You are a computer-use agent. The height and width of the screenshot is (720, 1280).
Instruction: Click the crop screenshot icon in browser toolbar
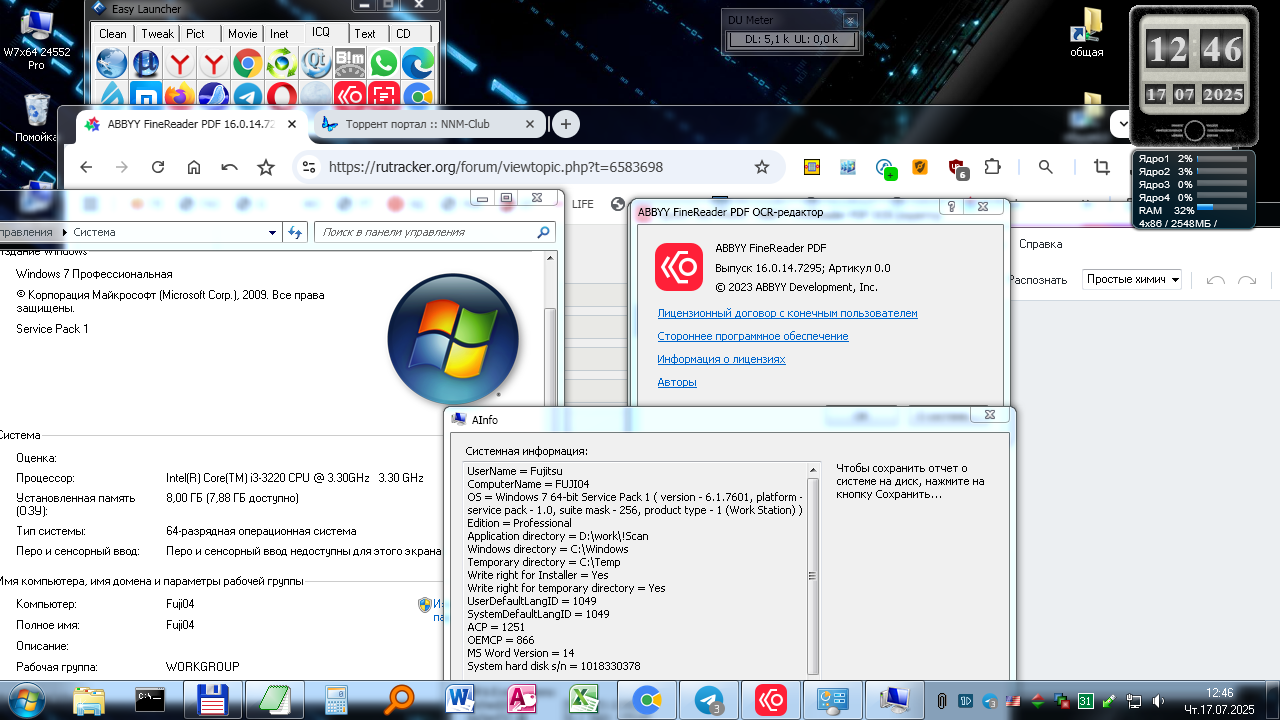(x=1102, y=167)
